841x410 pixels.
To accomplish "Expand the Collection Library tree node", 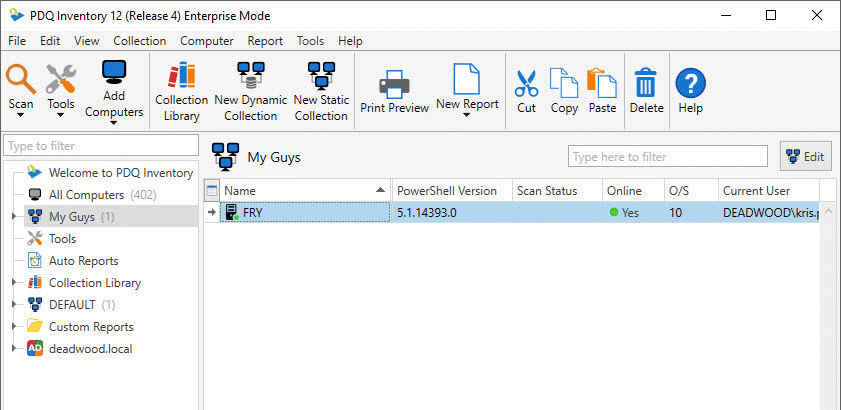I will 14,283.
